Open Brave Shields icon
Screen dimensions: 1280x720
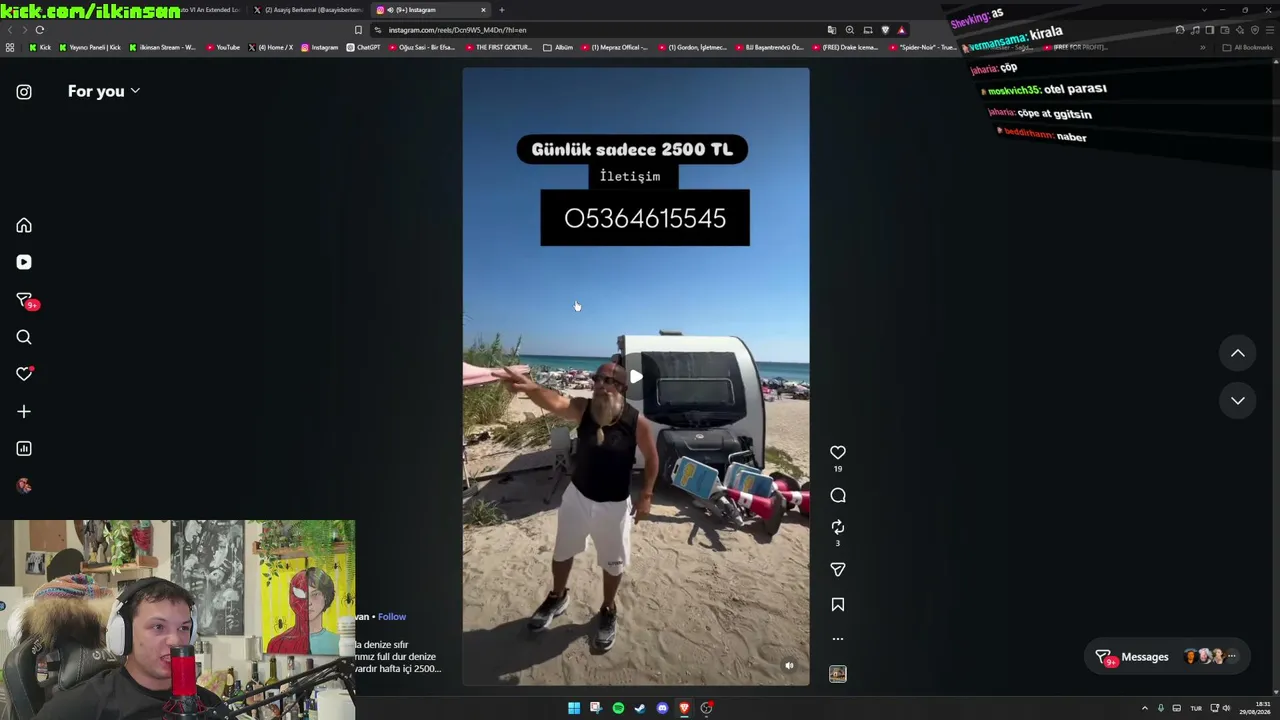pos(885,30)
